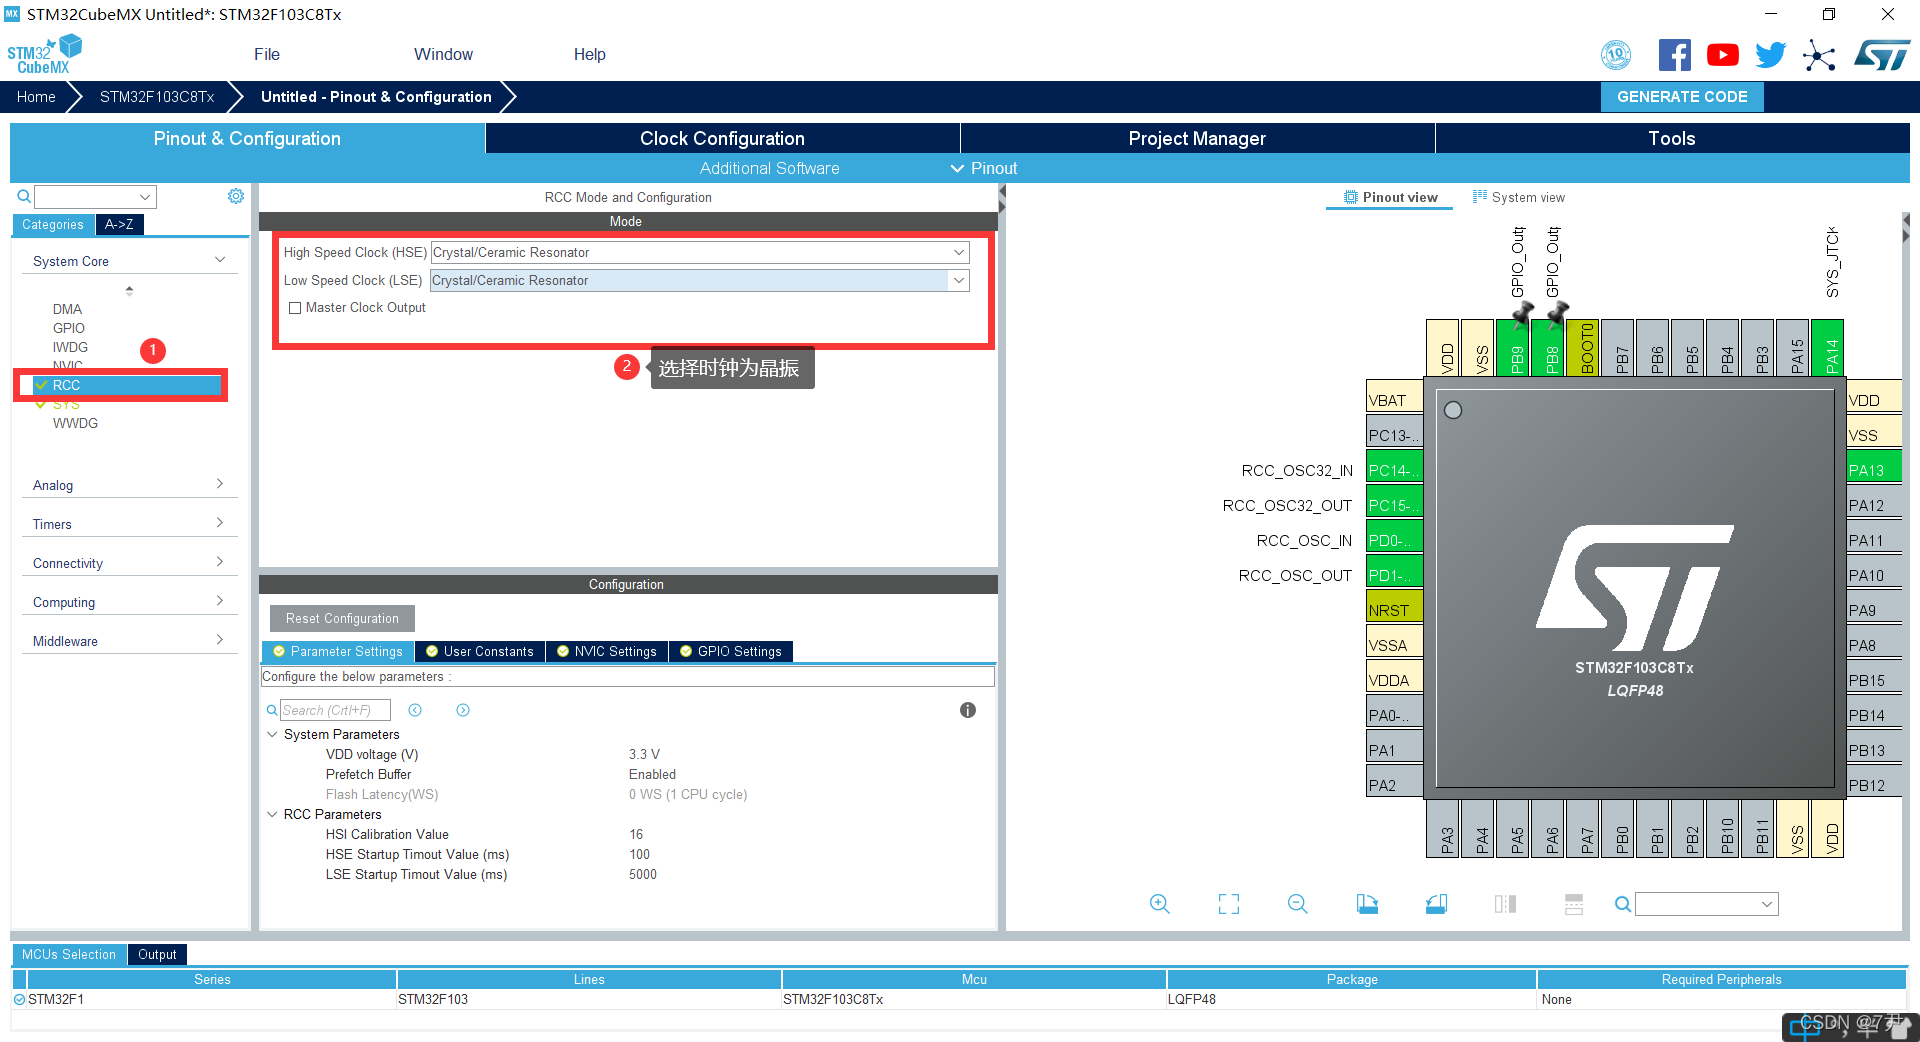Image resolution: width=1920 pixels, height=1042 pixels.
Task: Switch to the Clock Configuration tab
Action: click(x=722, y=138)
